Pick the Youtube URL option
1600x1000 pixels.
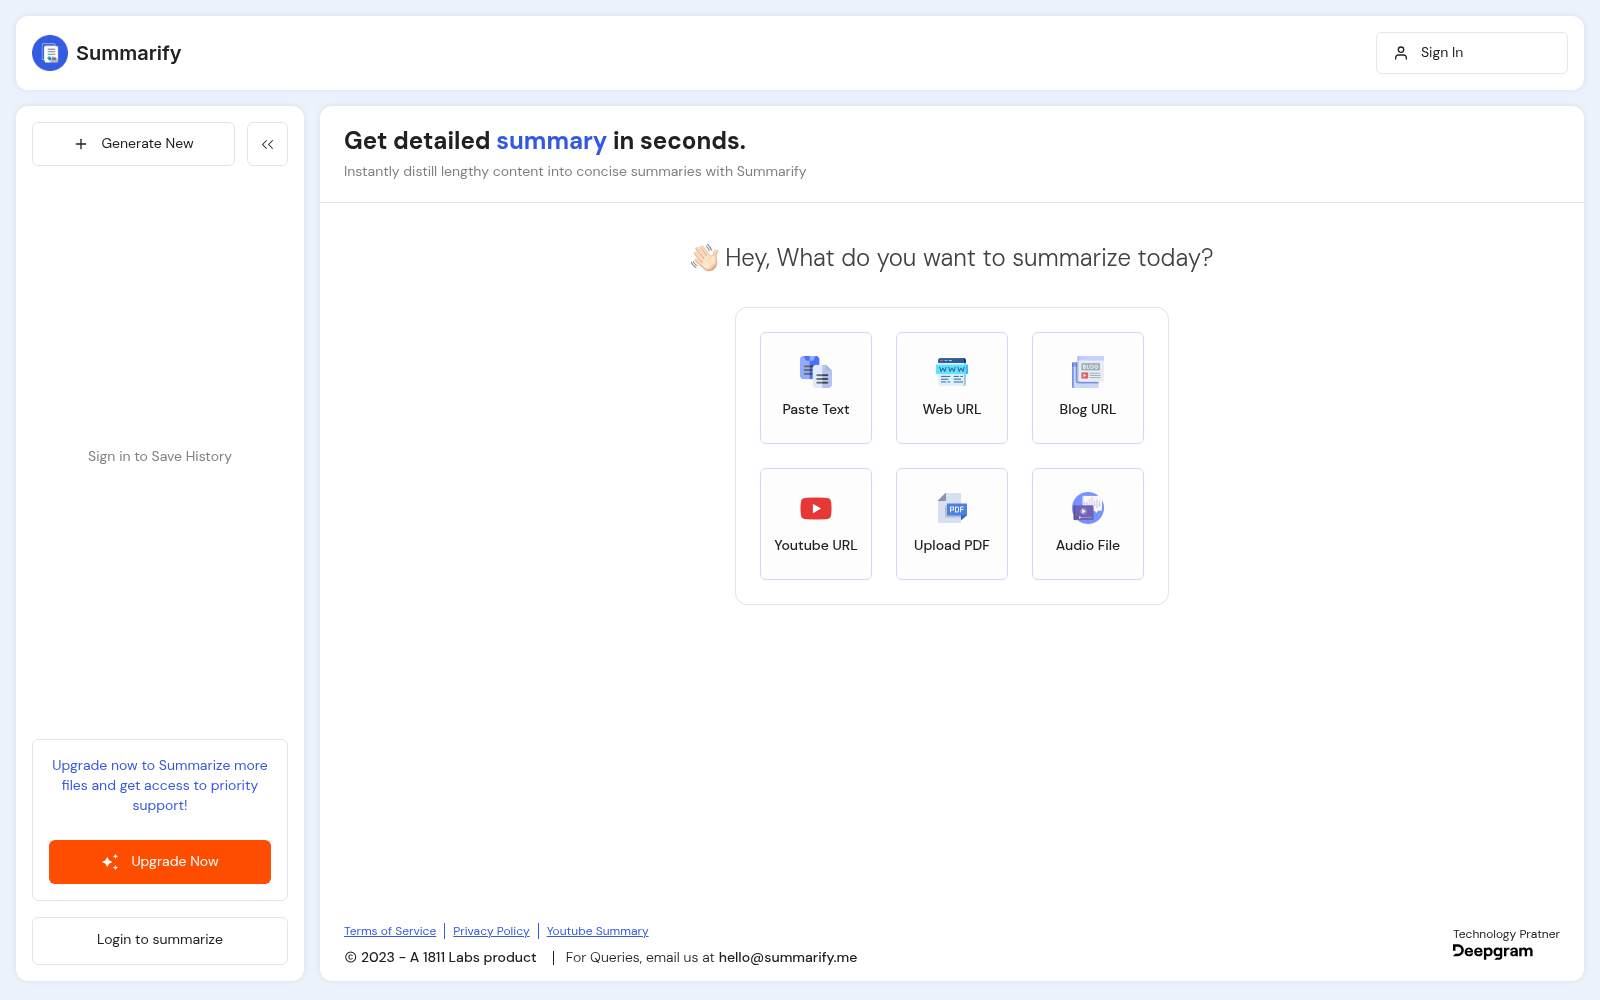816,524
